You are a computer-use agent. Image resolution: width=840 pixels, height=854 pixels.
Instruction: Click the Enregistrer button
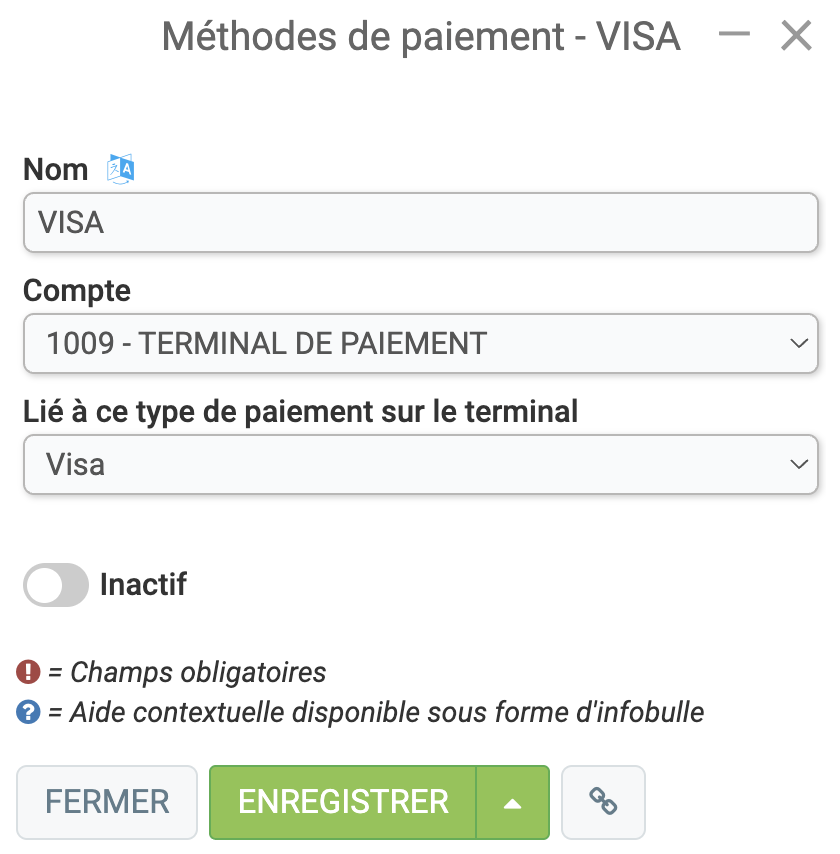click(343, 802)
